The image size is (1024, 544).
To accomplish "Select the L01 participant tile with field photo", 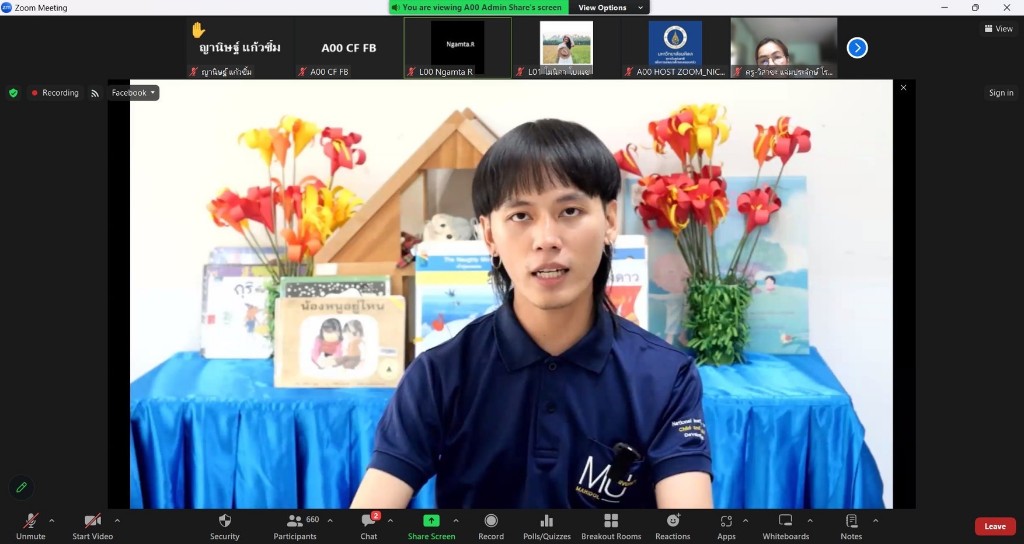I will click(x=567, y=48).
